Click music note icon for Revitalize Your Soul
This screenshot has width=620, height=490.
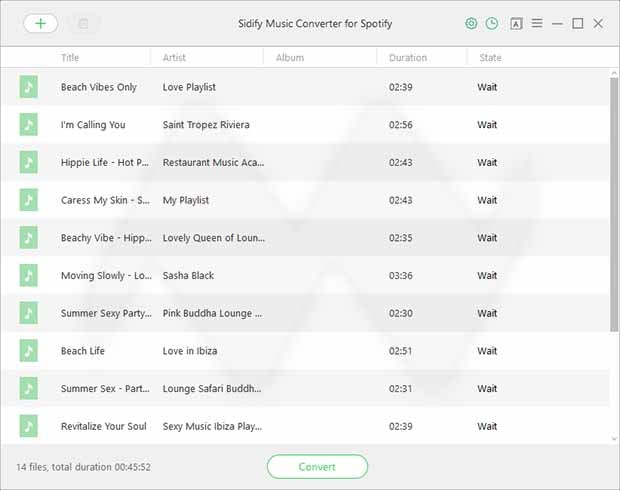[28, 426]
